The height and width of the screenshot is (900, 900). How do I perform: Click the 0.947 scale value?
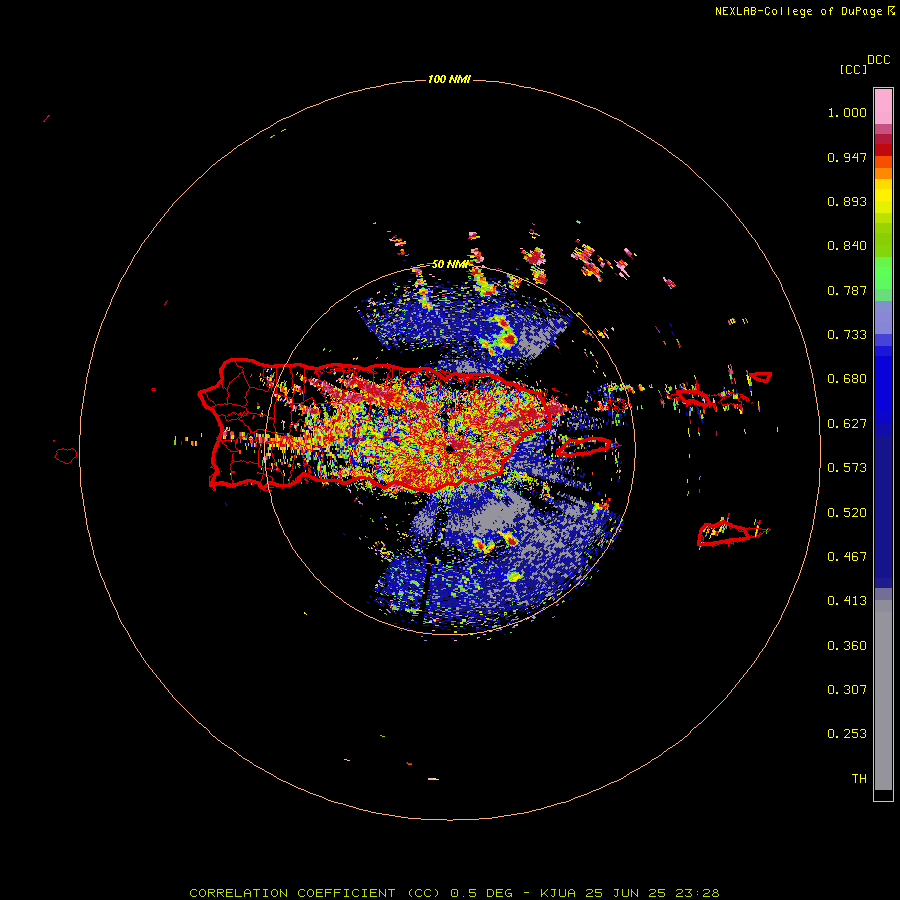click(847, 157)
